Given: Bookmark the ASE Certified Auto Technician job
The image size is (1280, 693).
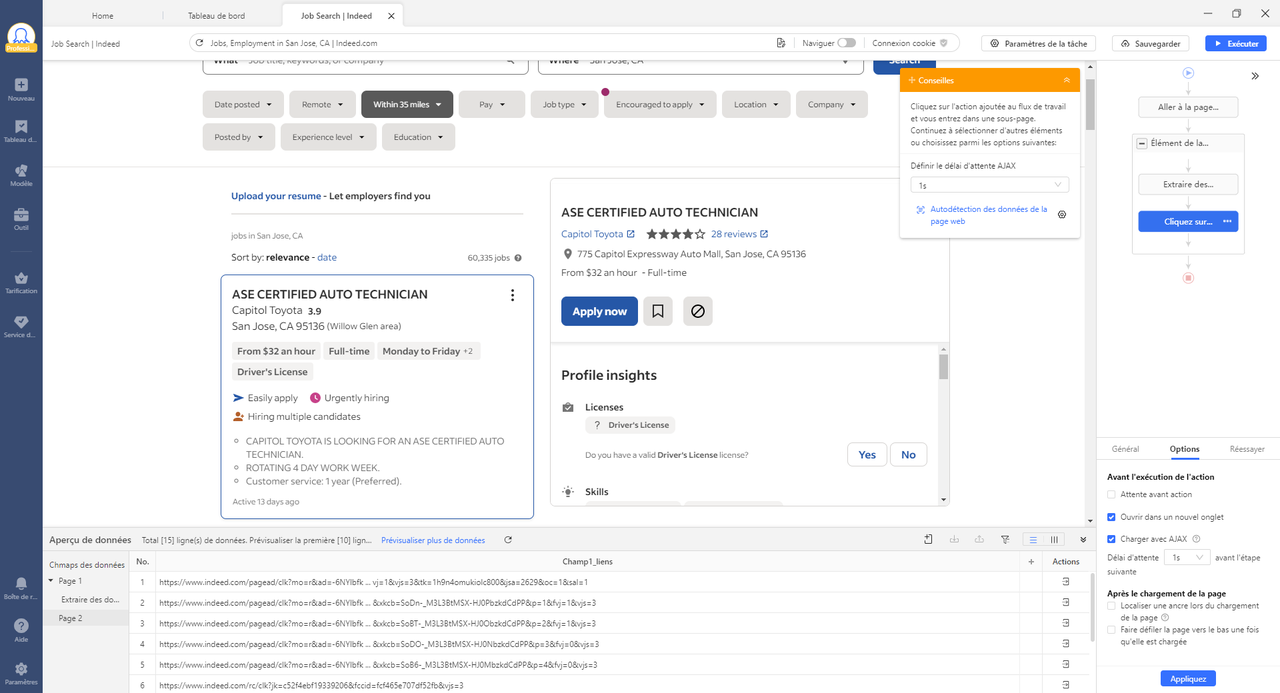Looking at the screenshot, I should [x=657, y=311].
